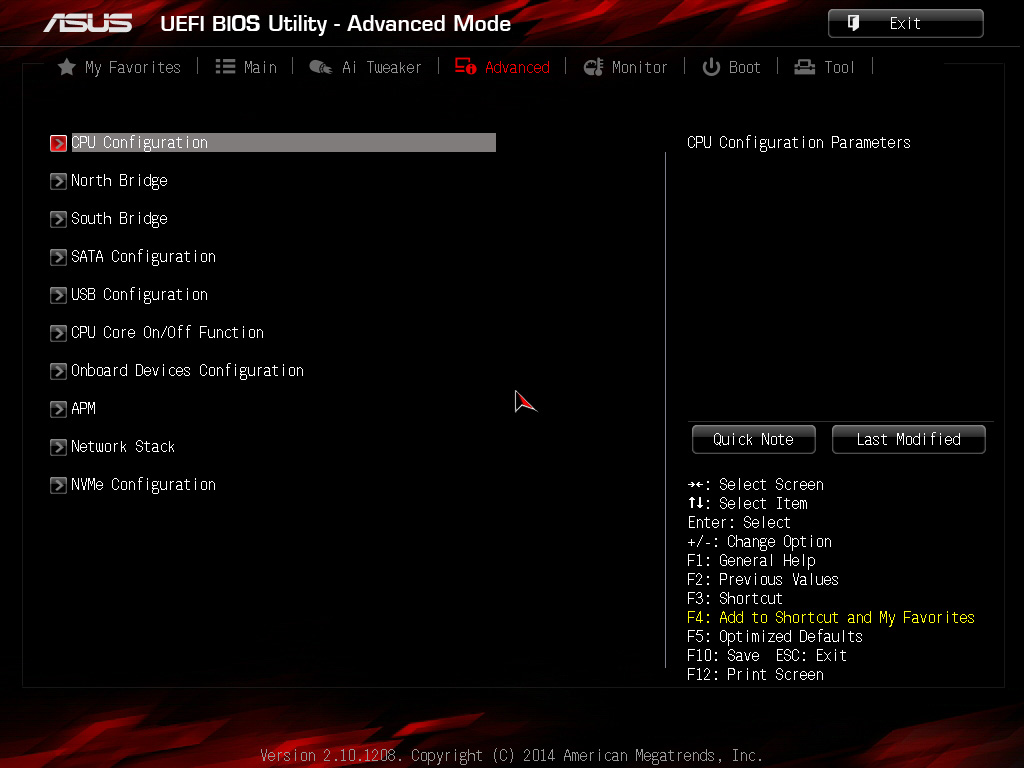Click the F10 Save ESC Exit hint
Image resolution: width=1024 pixels, height=768 pixels.
767,656
